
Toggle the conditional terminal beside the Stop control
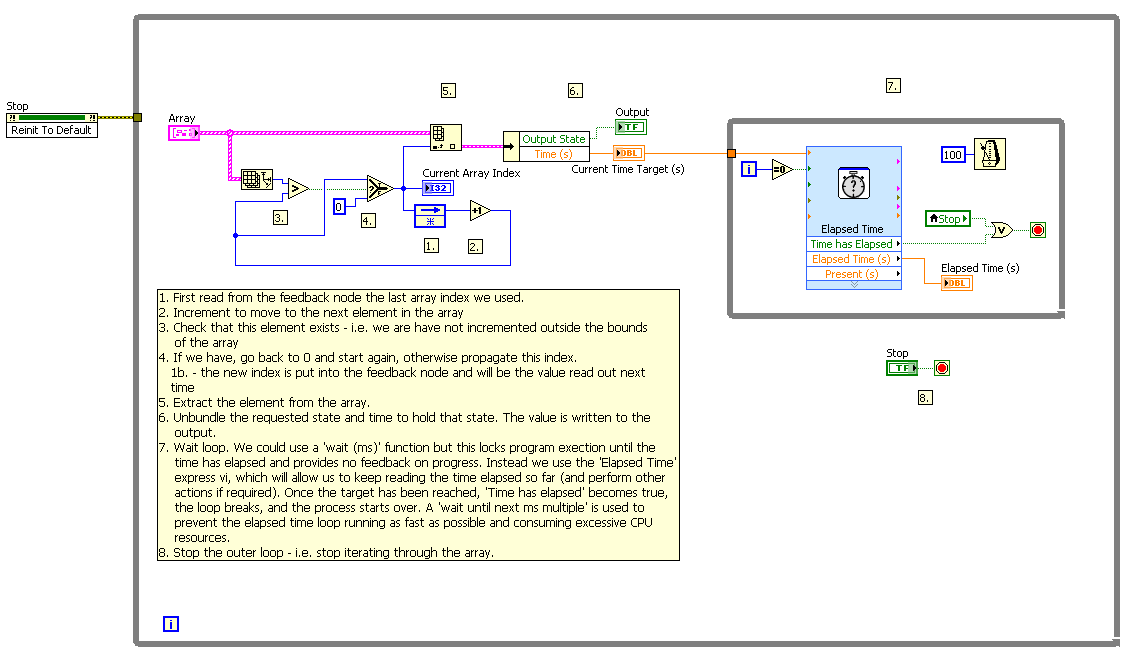tap(940, 367)
